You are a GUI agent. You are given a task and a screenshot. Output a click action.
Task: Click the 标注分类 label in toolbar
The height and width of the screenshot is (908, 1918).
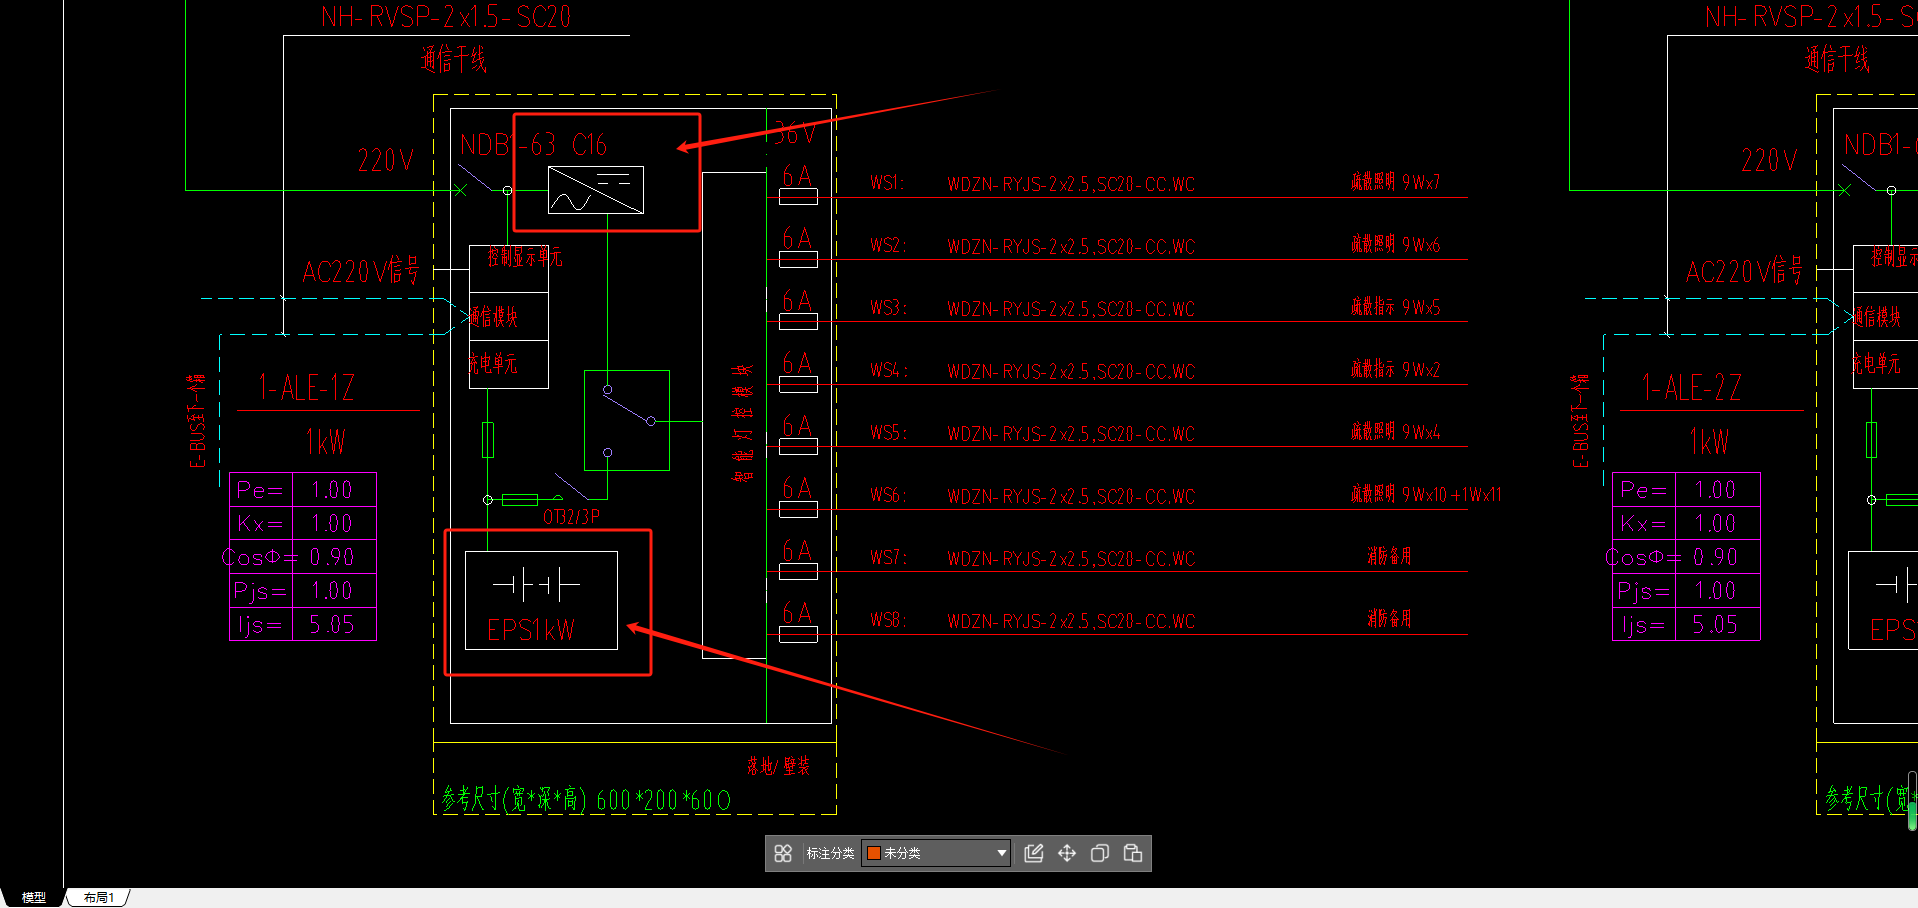tap(830, 853)
